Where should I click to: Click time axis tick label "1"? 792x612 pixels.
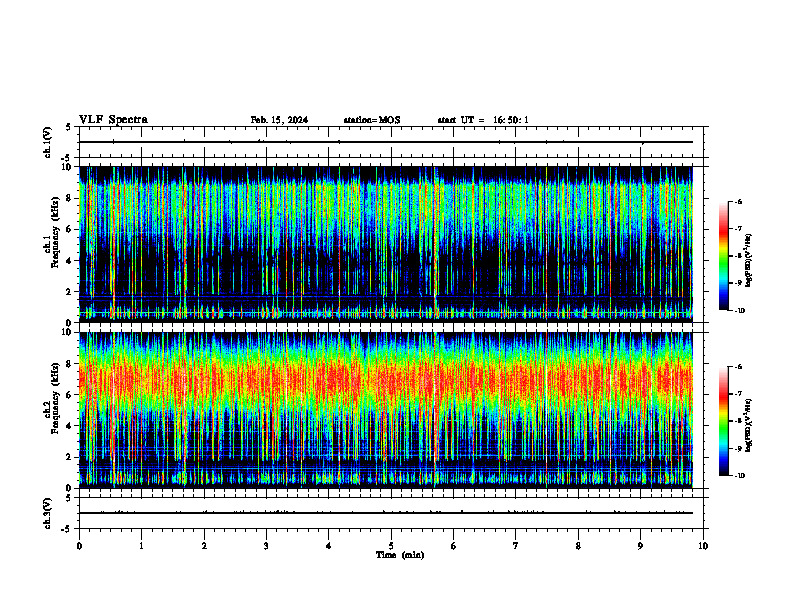(141, 546)
